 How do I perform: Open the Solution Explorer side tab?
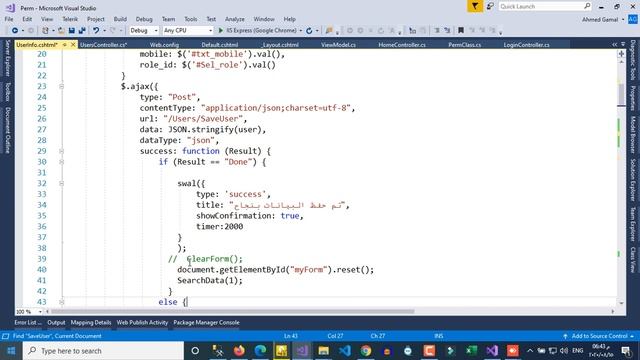pyautogui.click(x=633, y=180)
